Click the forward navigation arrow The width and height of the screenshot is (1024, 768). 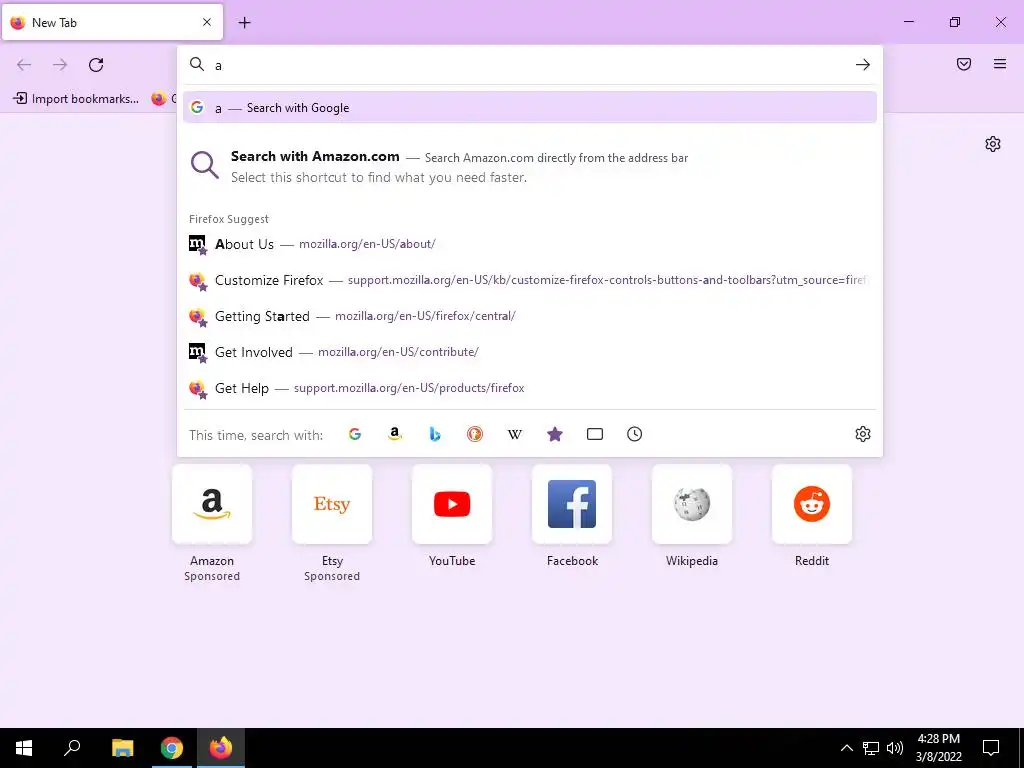[60, 65]
